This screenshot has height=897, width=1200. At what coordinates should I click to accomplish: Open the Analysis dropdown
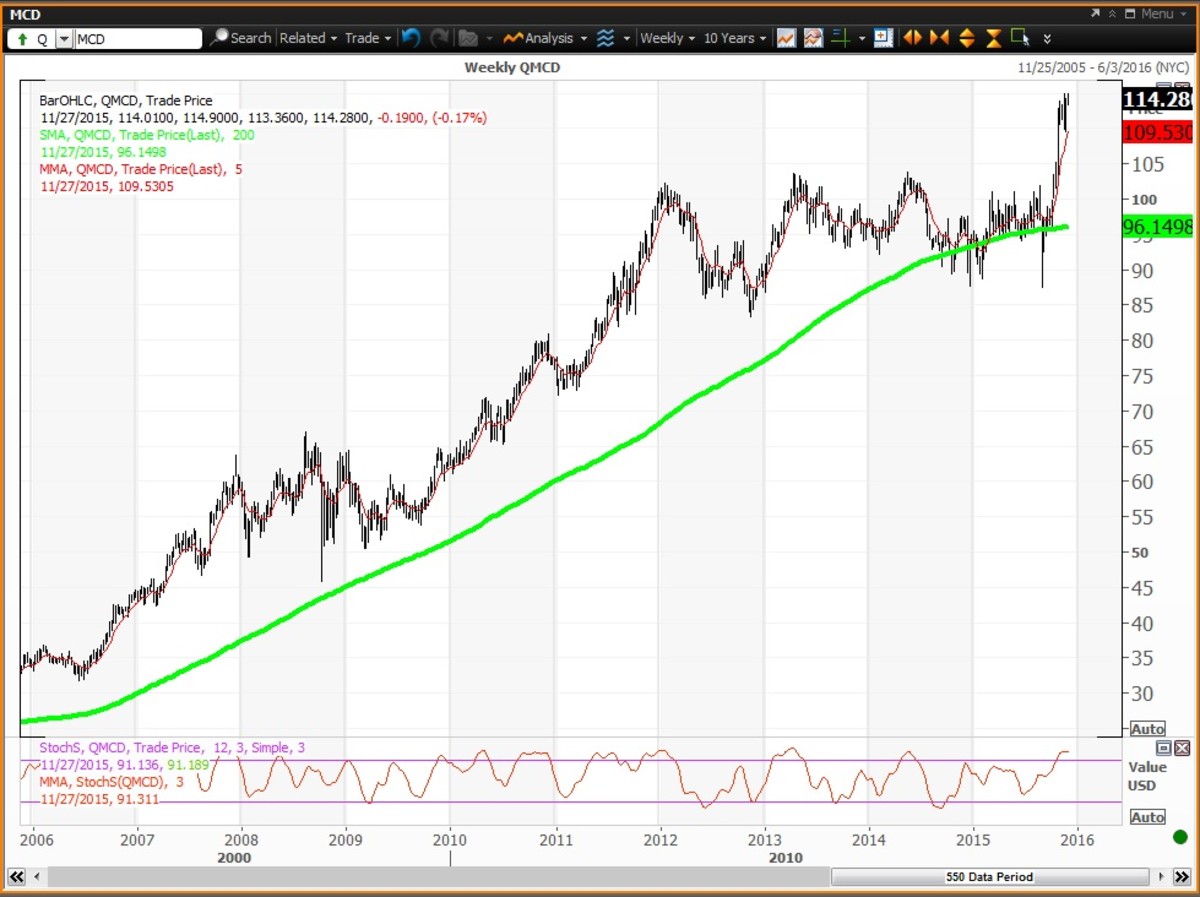pyautogui.click(x=547, y=38)
